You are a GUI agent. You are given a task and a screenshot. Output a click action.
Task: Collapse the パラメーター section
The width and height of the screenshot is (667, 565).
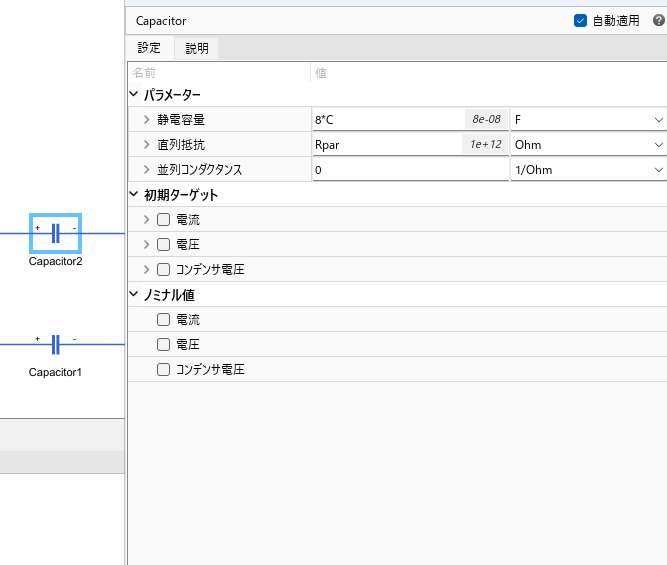134,94
